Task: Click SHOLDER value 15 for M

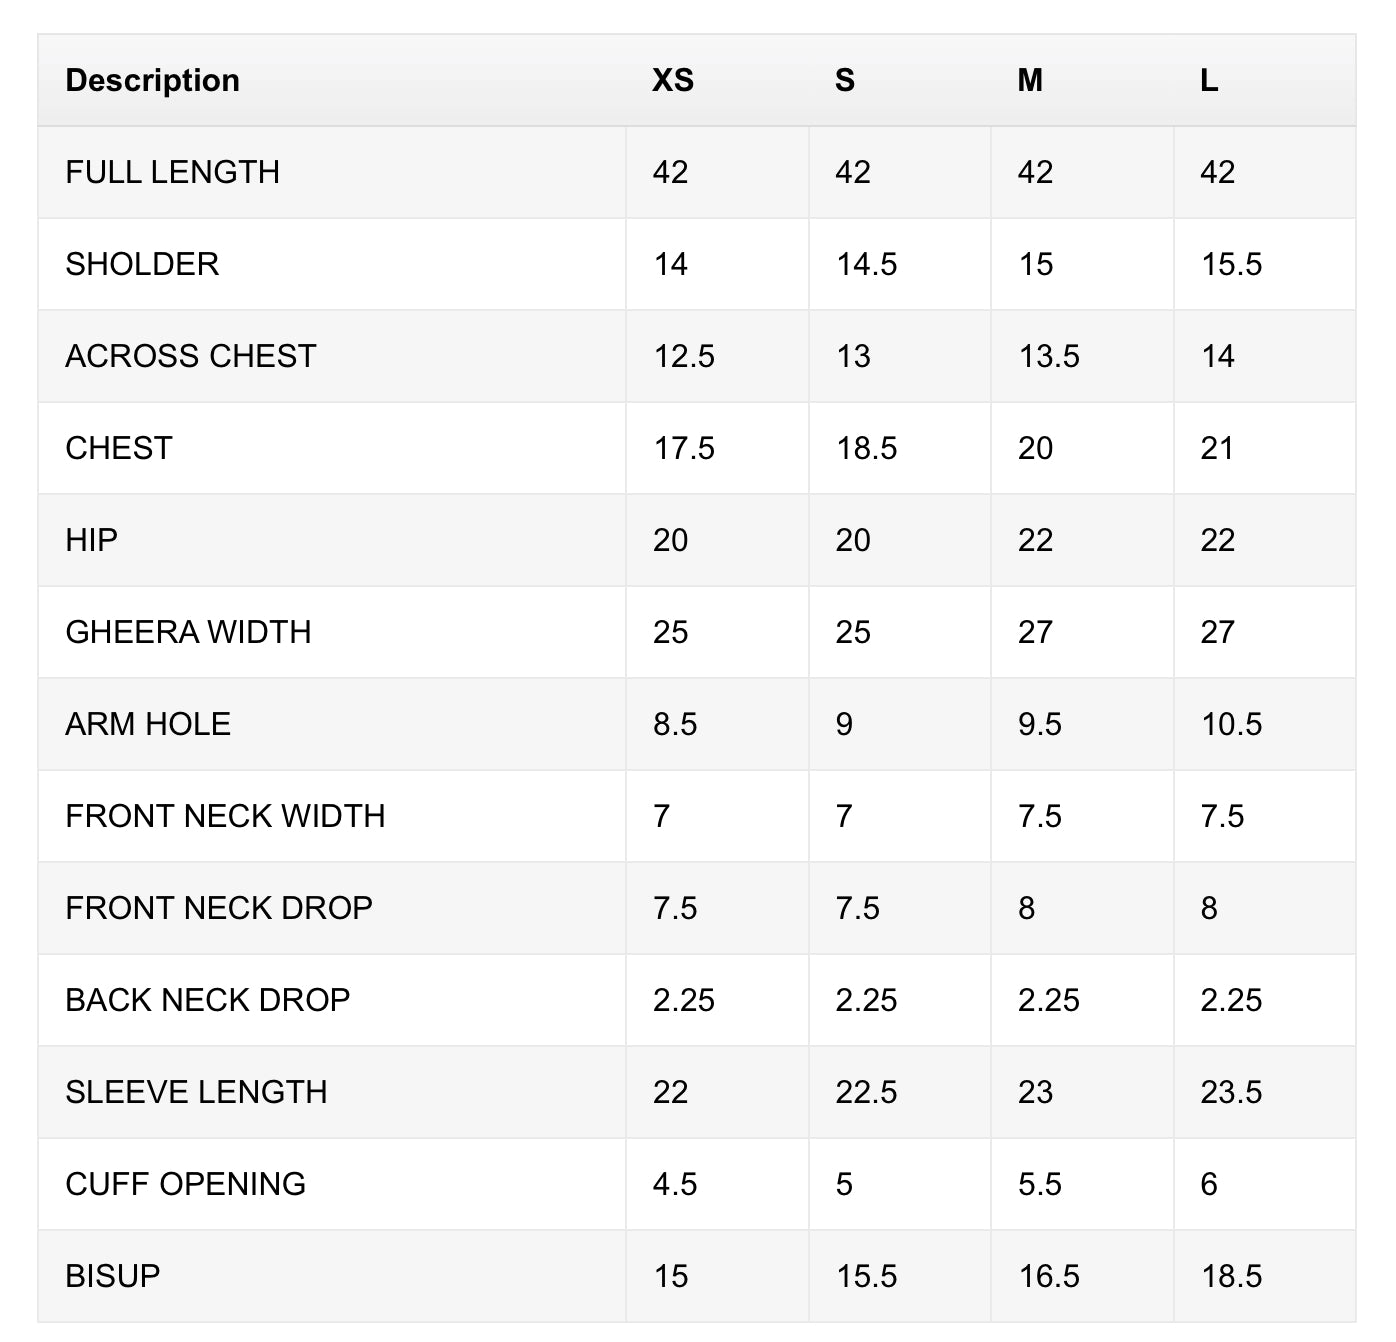Action: pyautogui.click(x=1035, y=264)
